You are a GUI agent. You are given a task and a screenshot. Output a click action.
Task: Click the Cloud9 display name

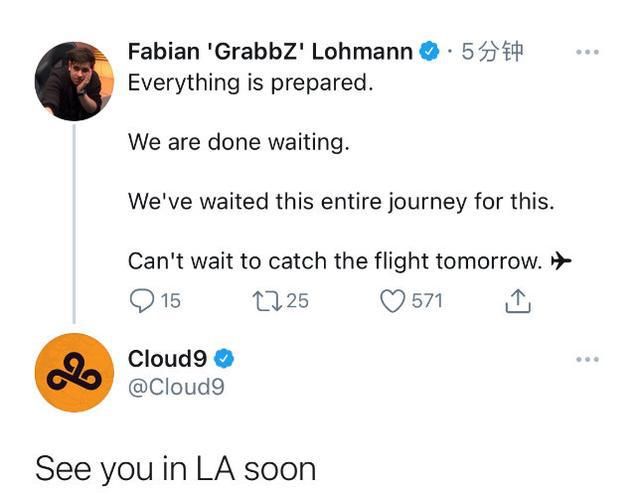(167, 359)
